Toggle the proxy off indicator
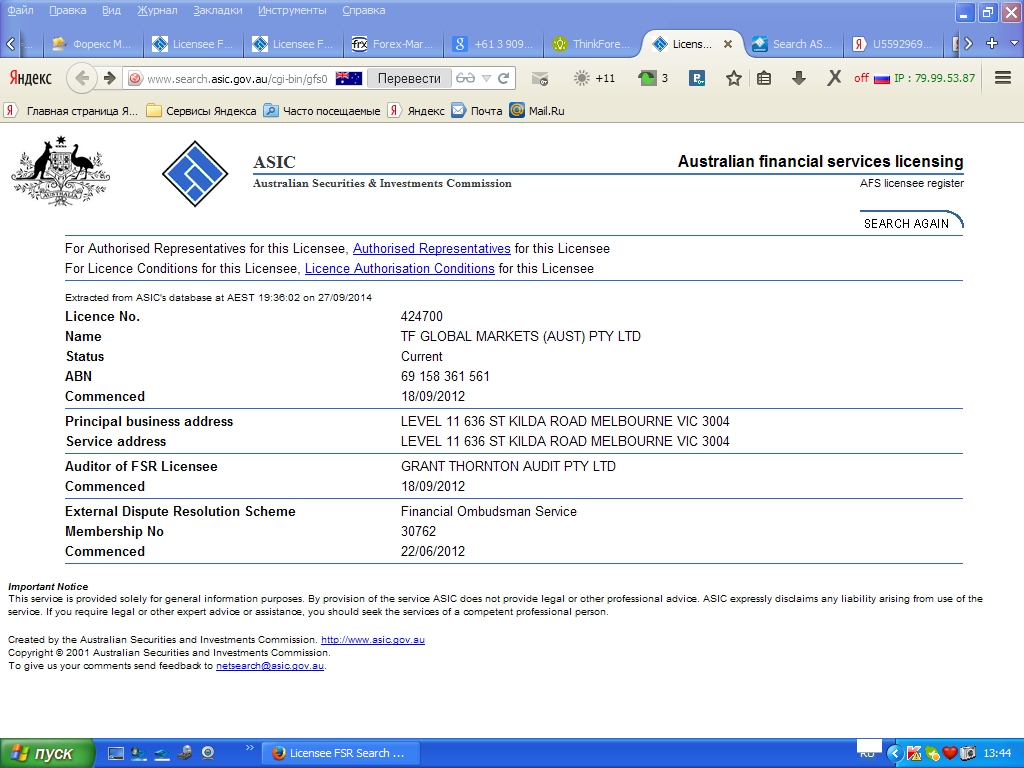 (861, 78)
